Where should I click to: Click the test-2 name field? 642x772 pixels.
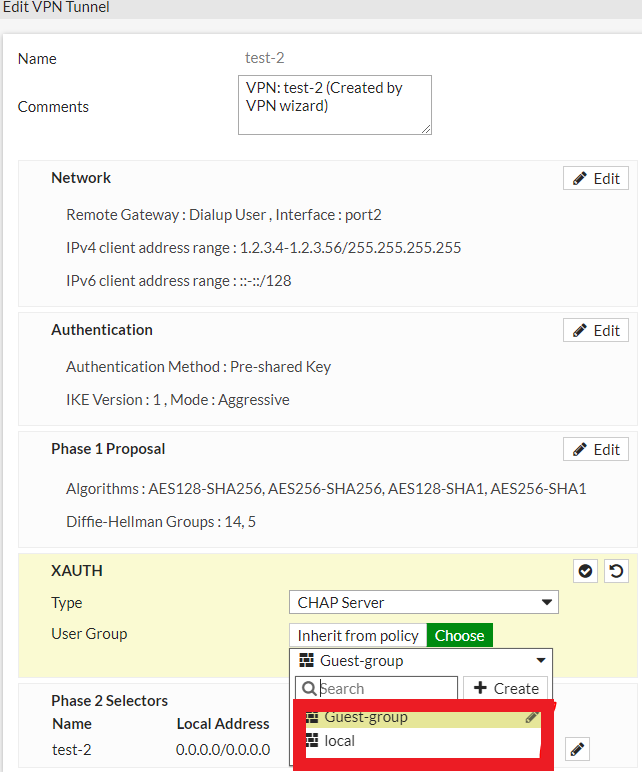[265, 59]
